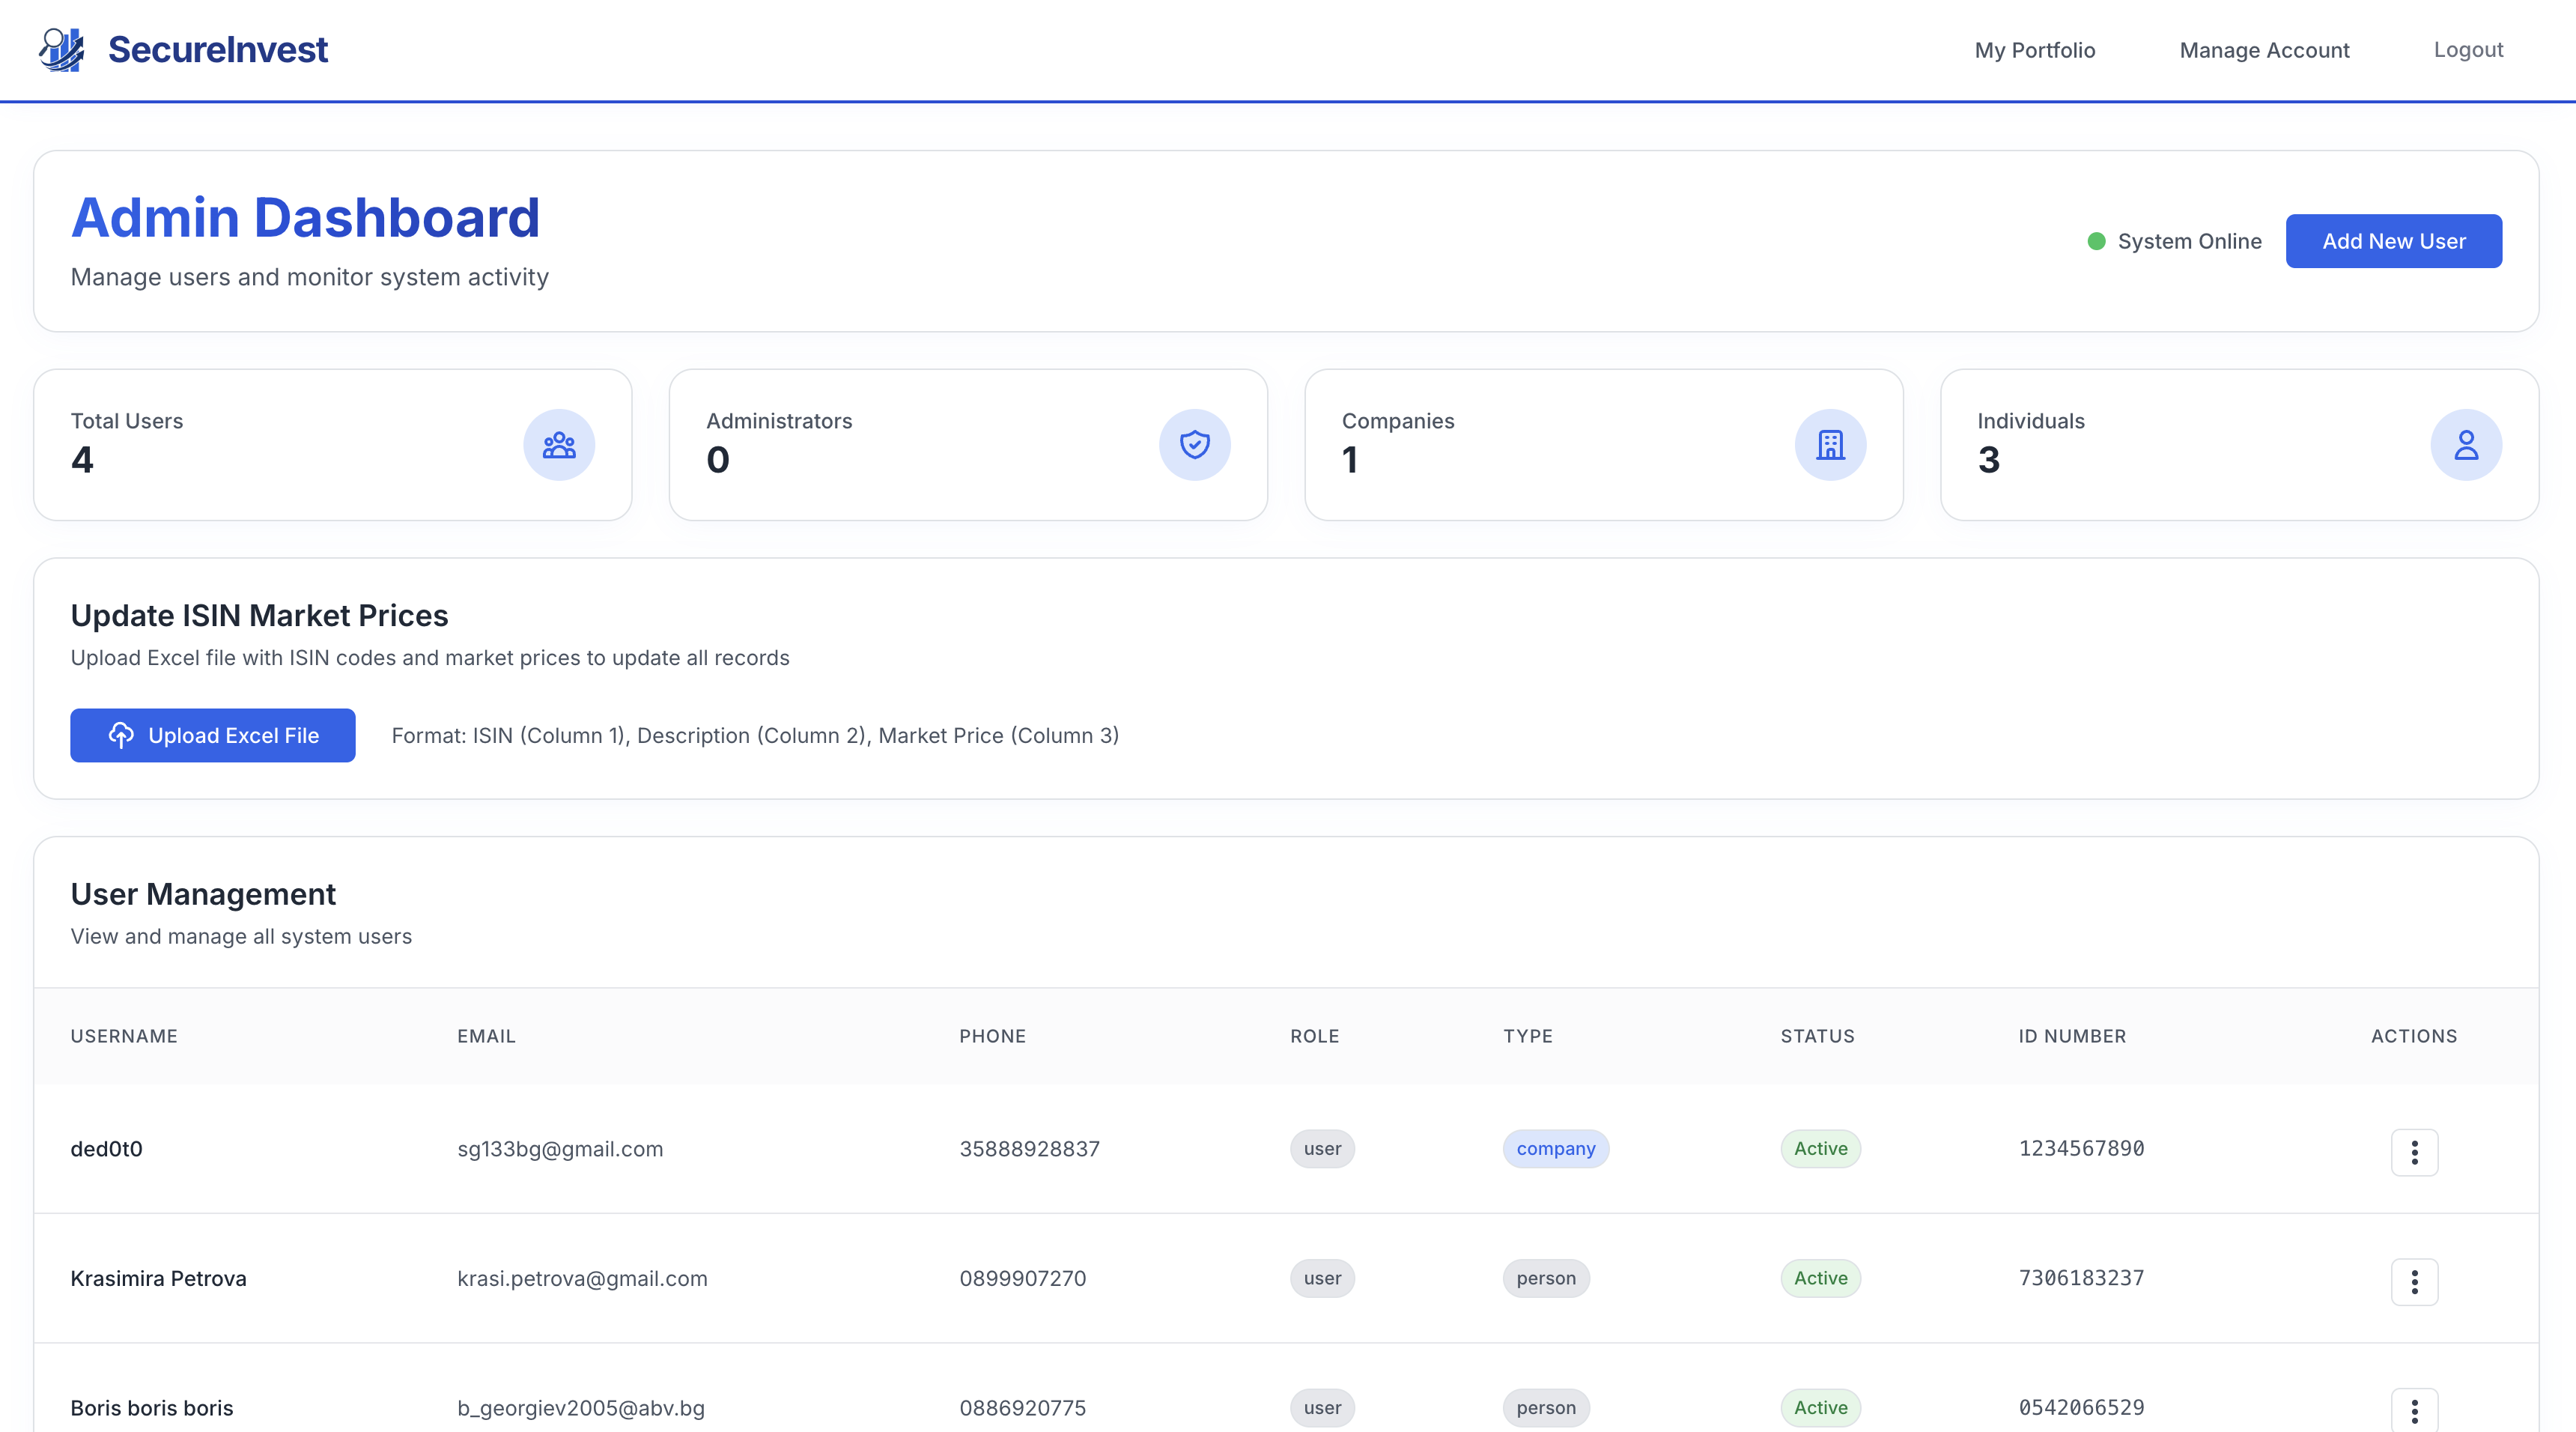This screenshot has width=2576, height=1432.
Task: Click email krasi.petrova@gmail.com
Action: (x=582, y=1278)
